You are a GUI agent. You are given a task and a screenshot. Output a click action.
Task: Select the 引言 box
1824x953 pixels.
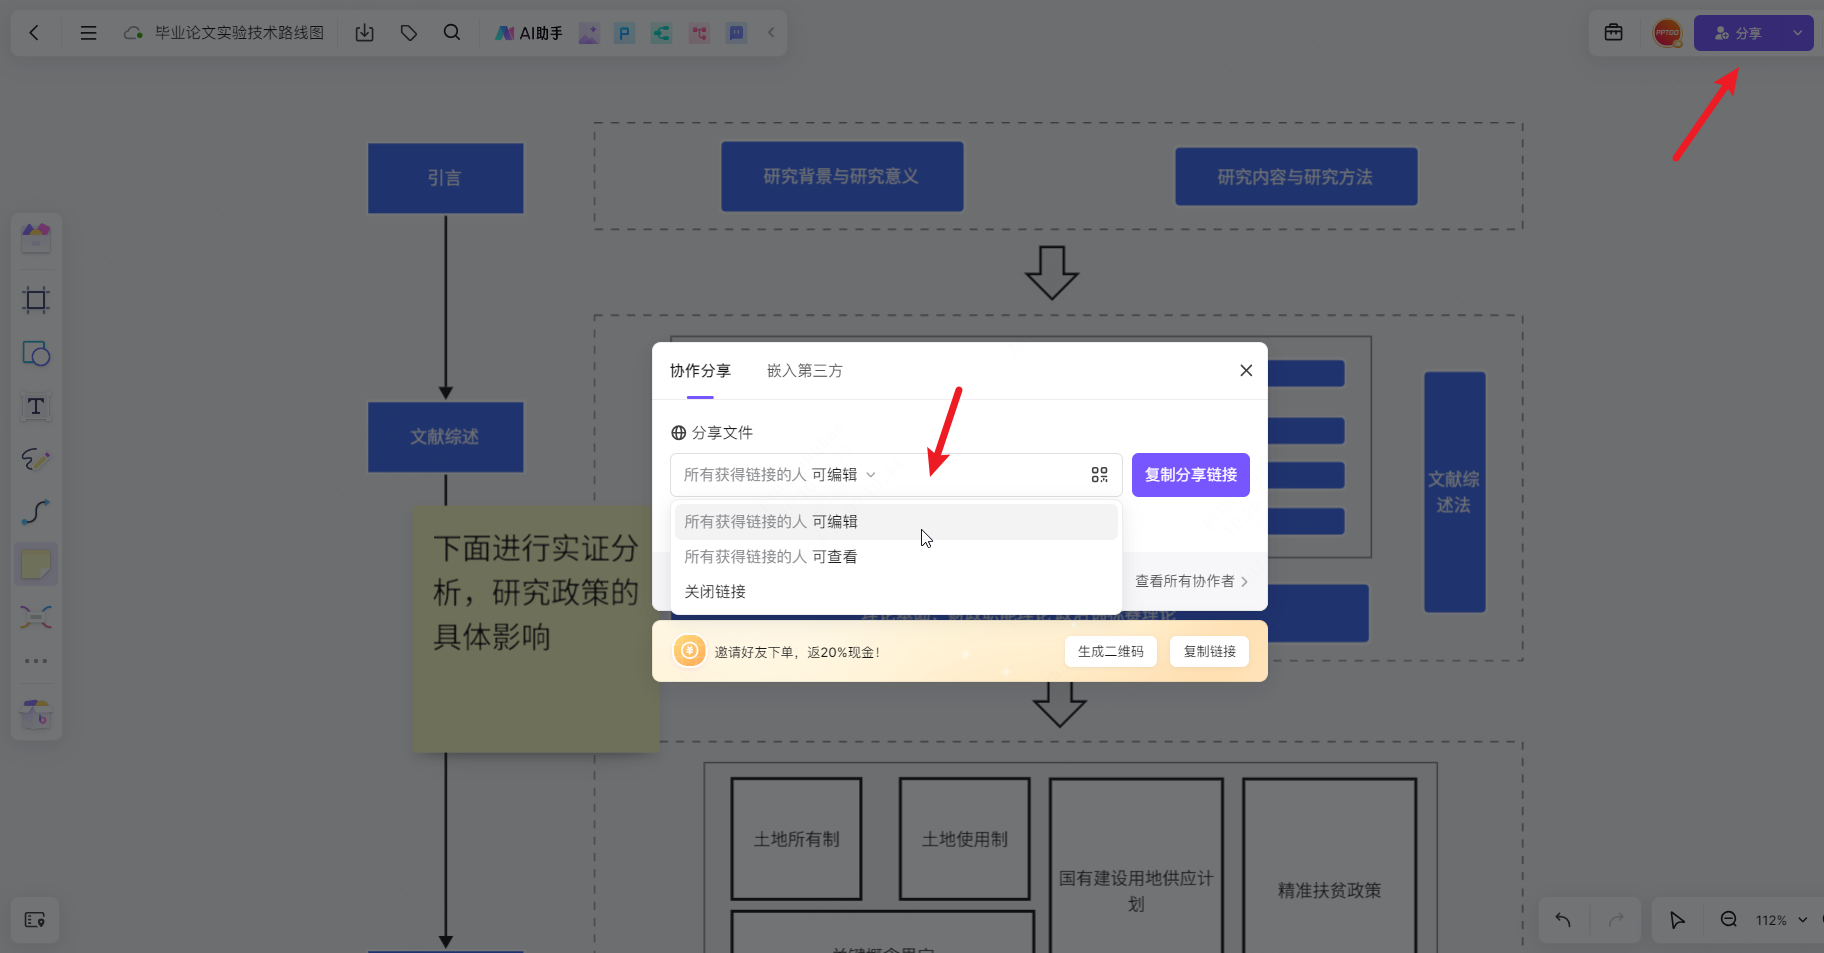point(445,178)
